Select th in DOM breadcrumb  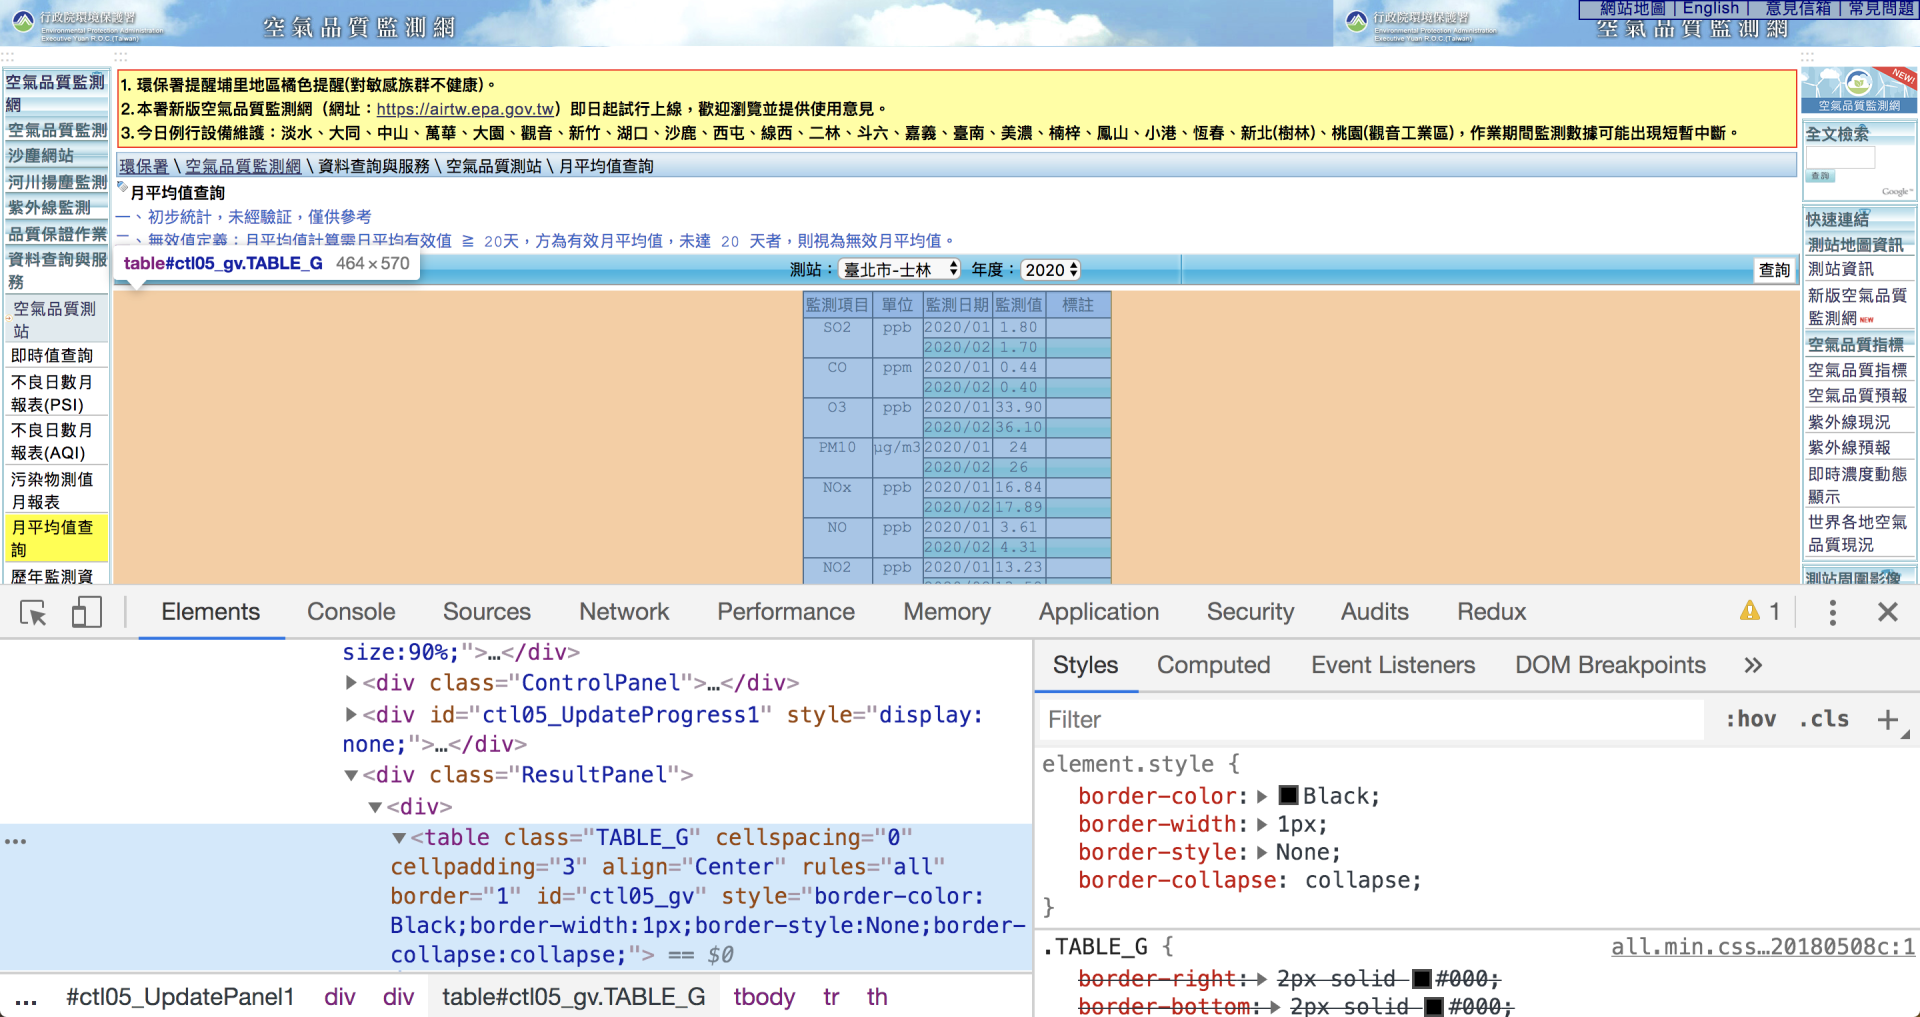pos(877,997)
